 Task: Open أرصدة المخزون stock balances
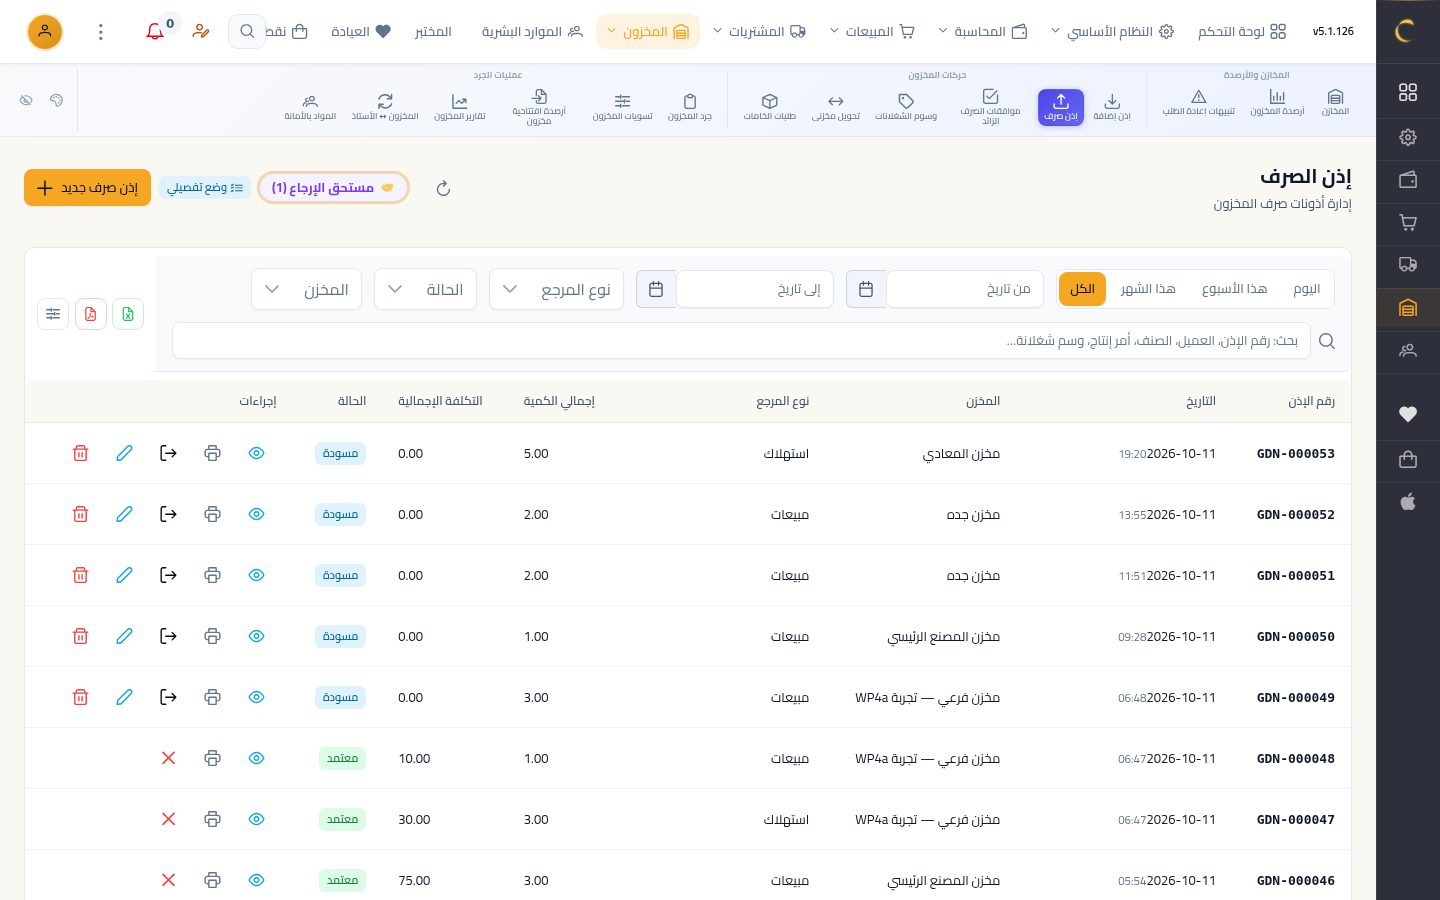click(1277, 103)
